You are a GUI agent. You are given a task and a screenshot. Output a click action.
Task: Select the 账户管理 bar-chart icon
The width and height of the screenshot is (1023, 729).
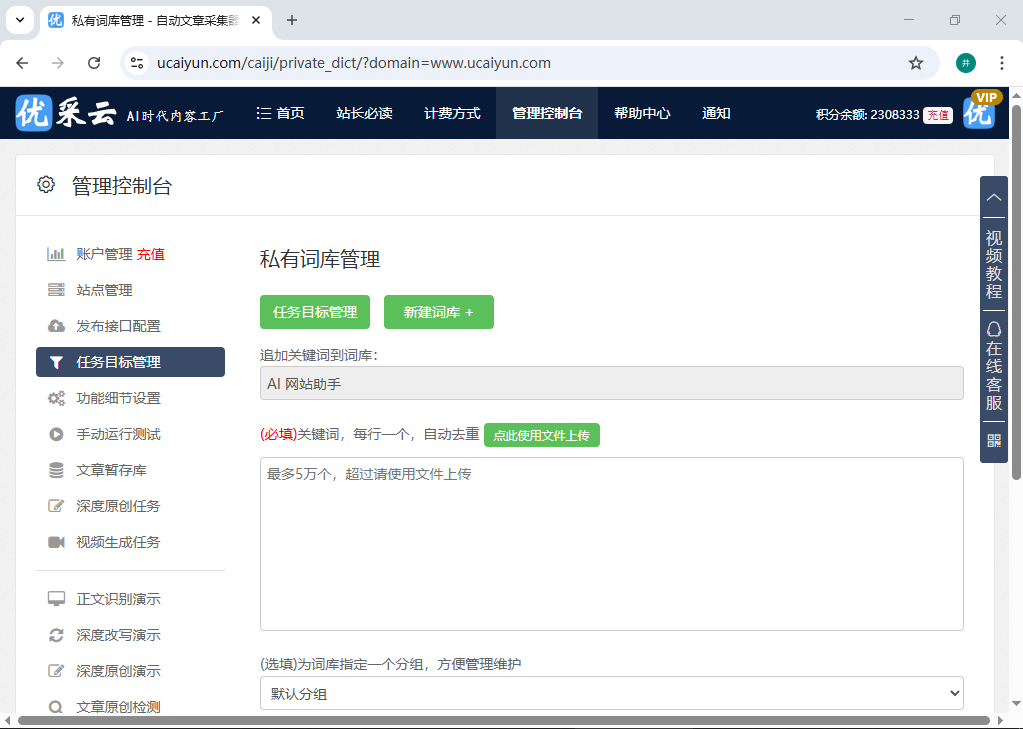tap(57, 254)
